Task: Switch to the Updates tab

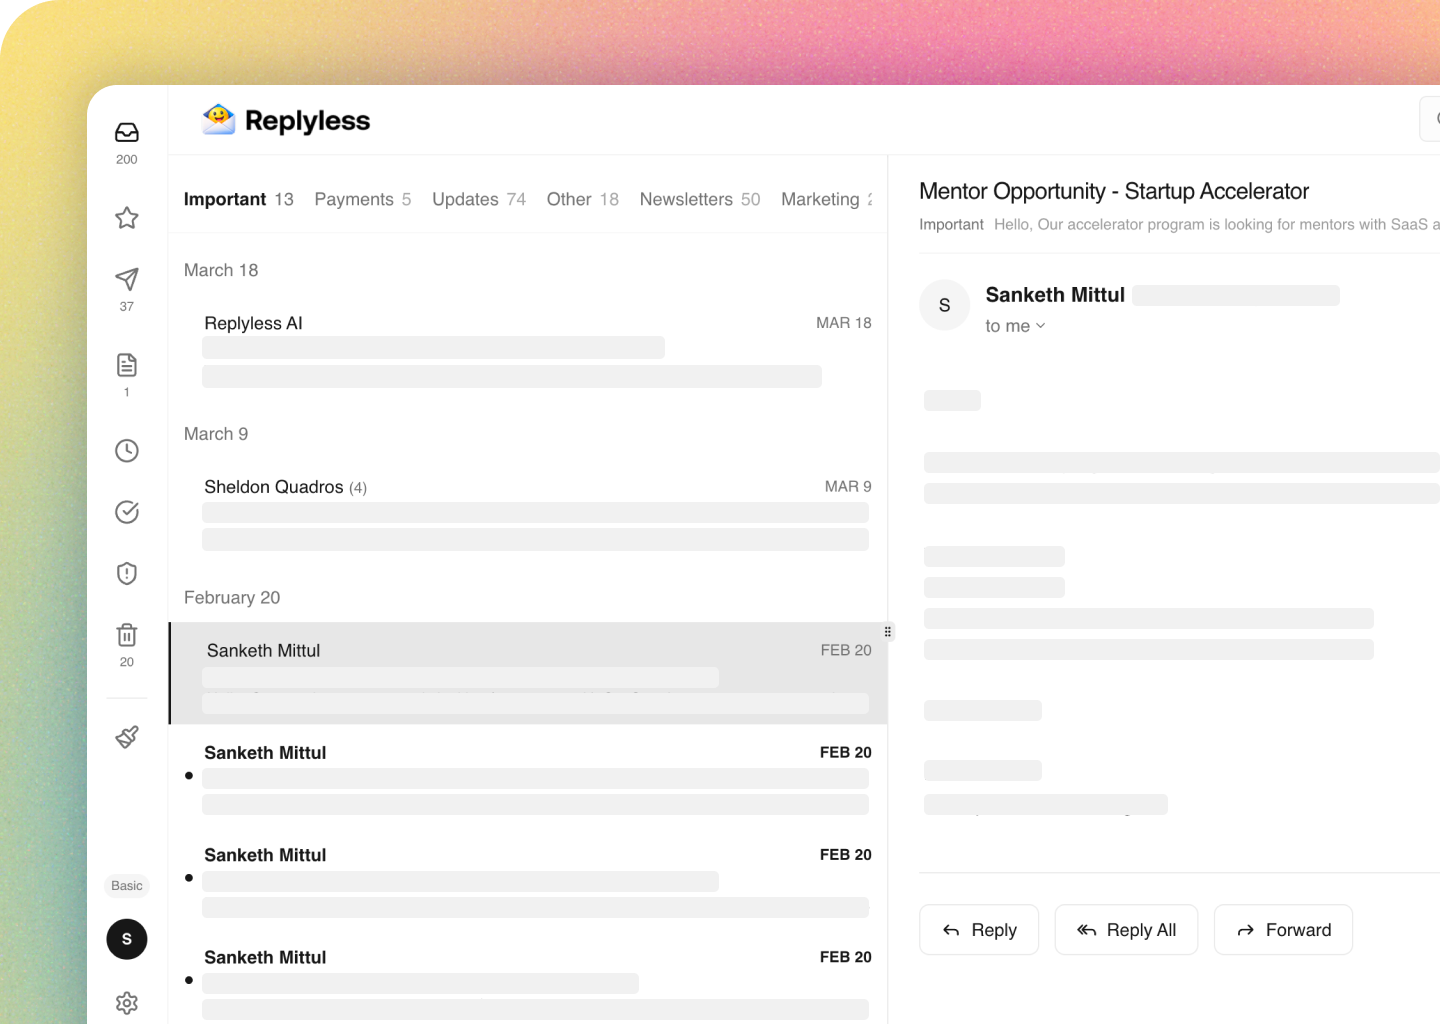Action: coord(479,199)
